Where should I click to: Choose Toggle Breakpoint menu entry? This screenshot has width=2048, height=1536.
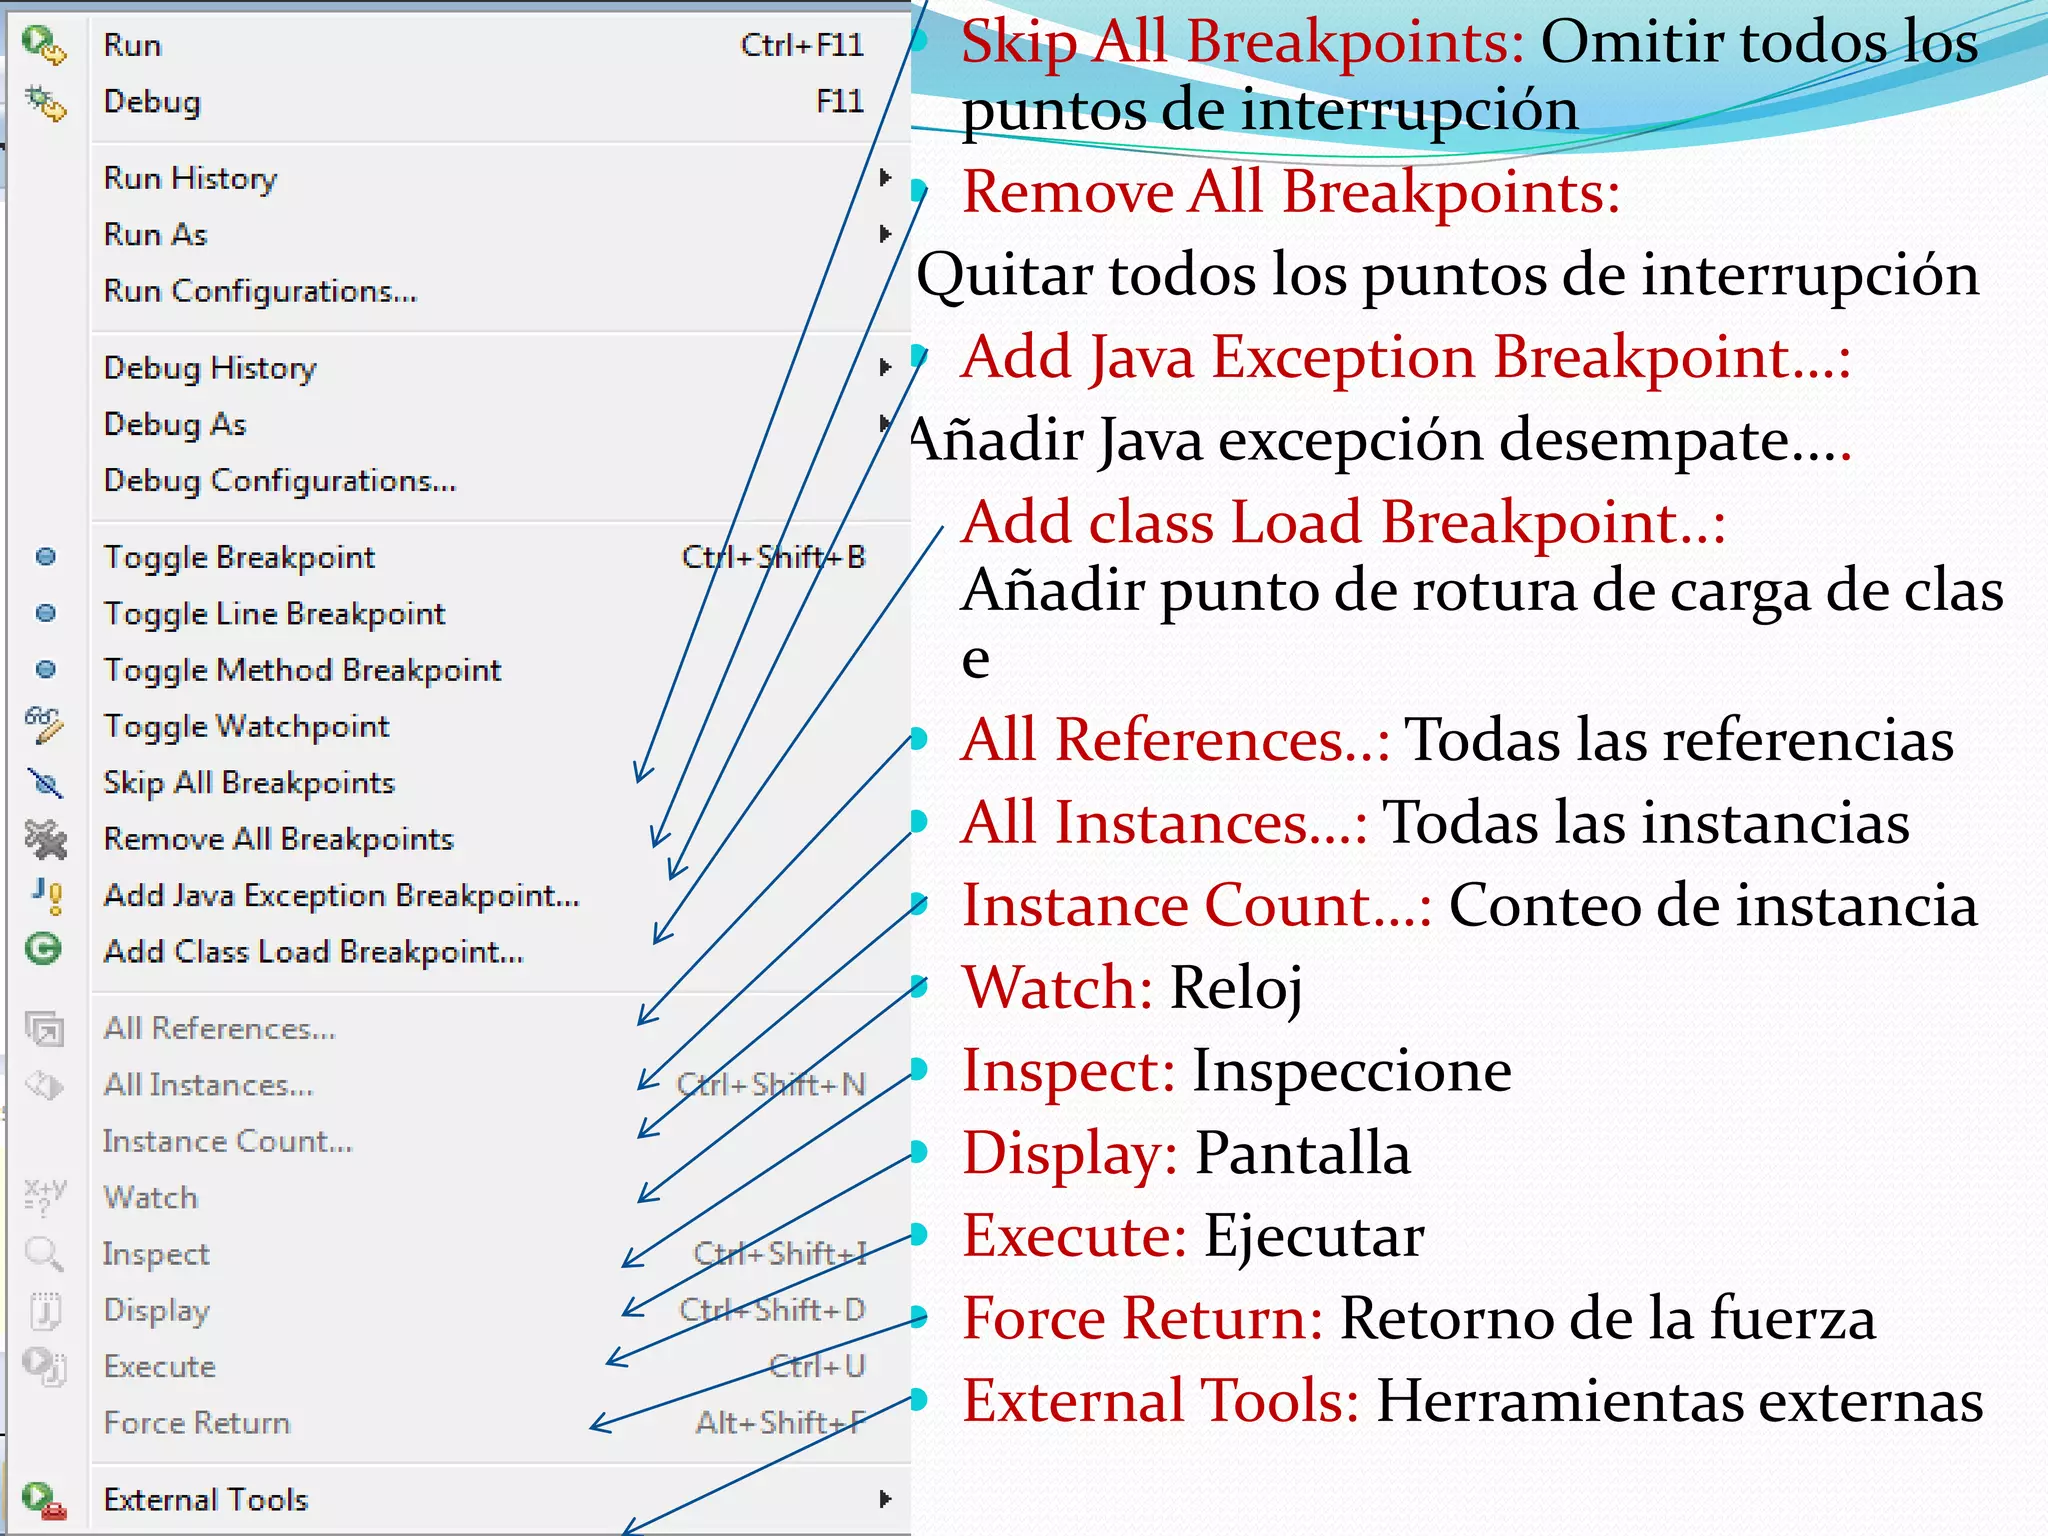[239, 557]
